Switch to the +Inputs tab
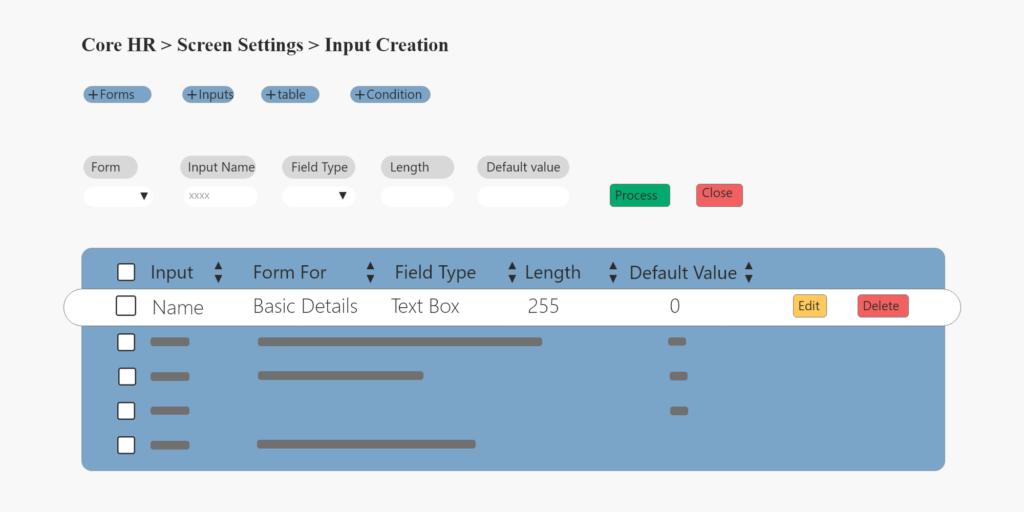 click(x=208, y=95)
